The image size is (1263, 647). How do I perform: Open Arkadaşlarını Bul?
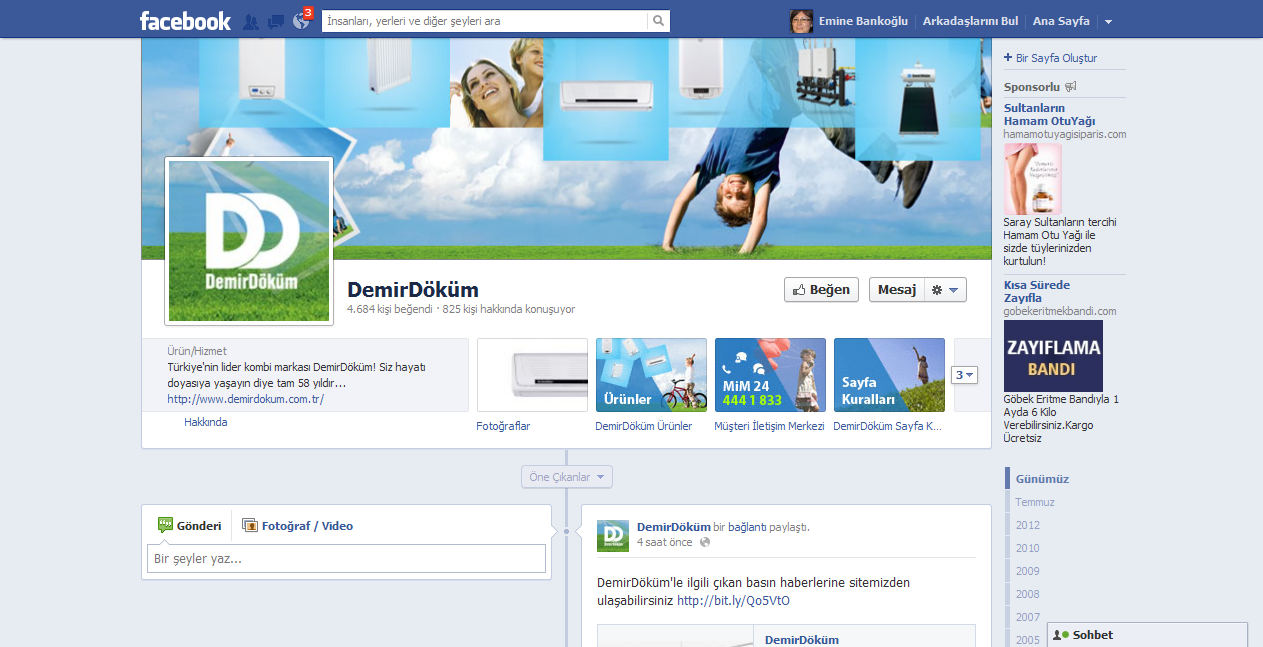pos(970,21)
